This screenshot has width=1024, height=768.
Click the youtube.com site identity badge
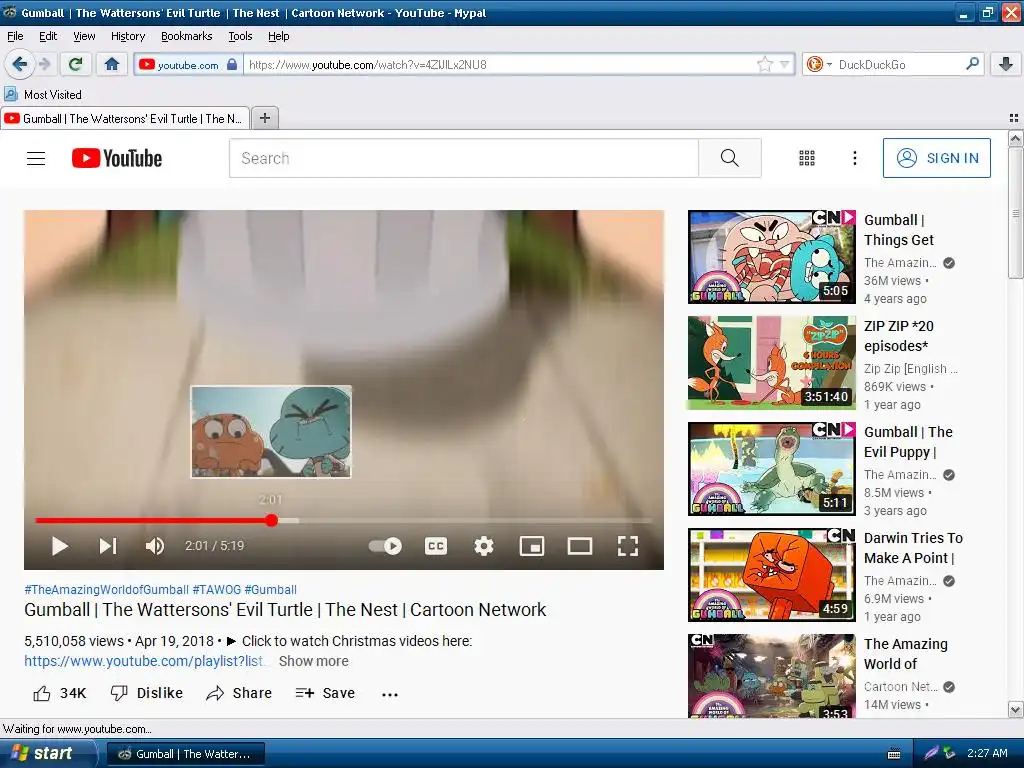(x=188, y=64)
